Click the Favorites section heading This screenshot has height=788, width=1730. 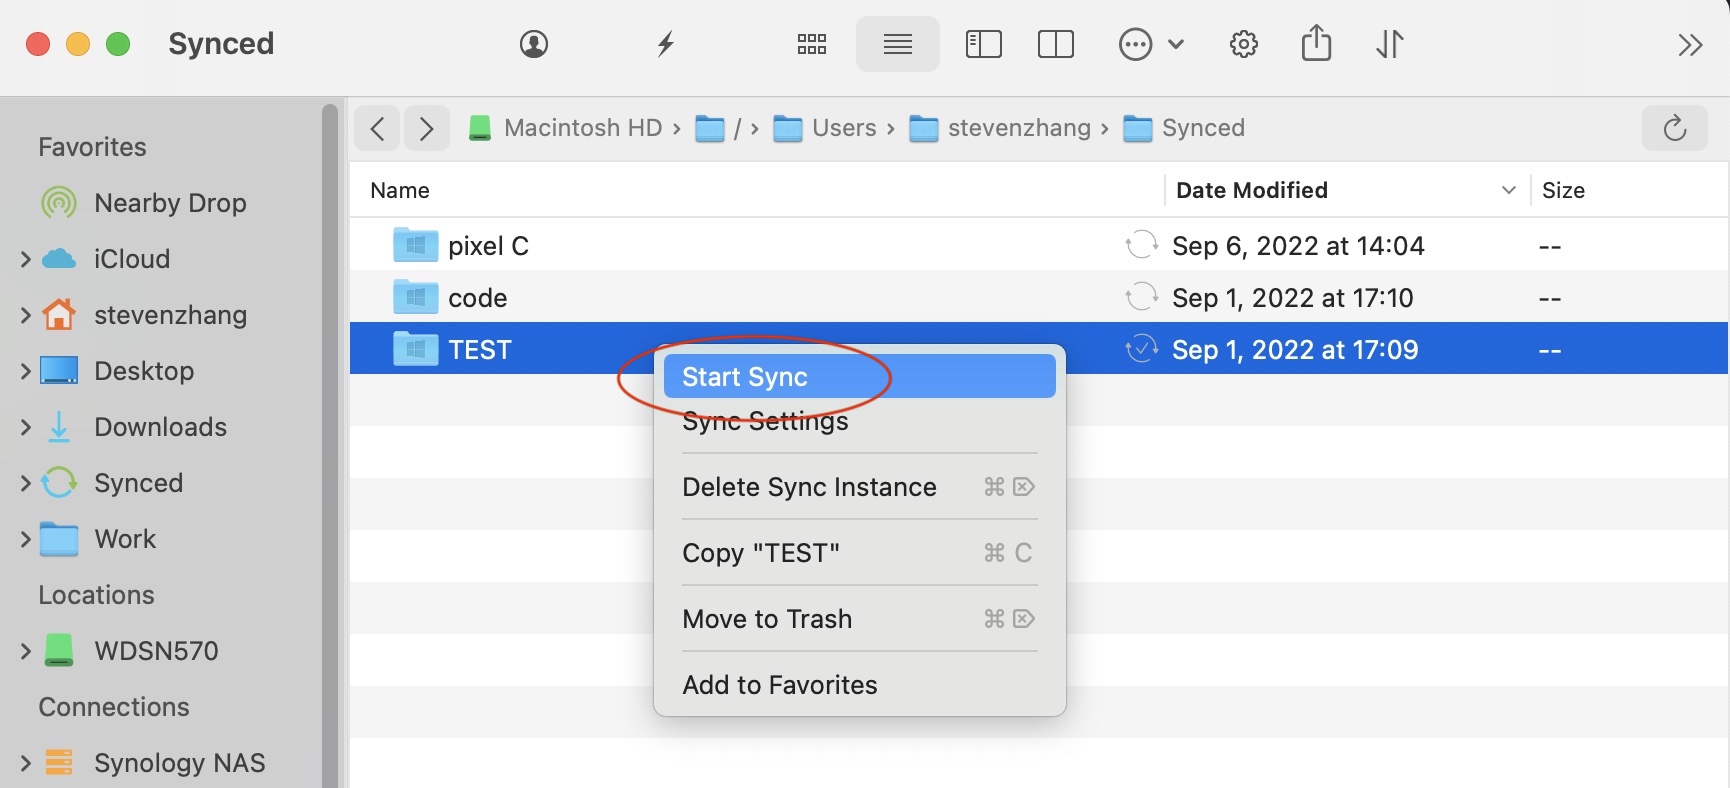pyautogui.click(x=92, y=147)
